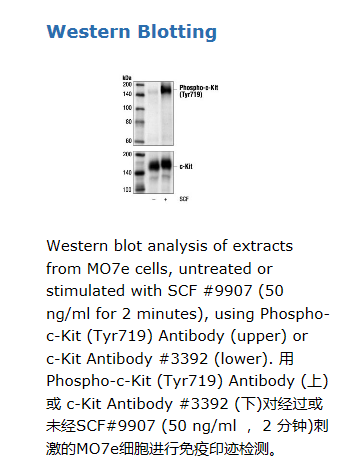The height and width of the screenshot is (475, 360).
Task: Click the Chinese phrase '细胞进行免疫印迹检测'
Action: [194, 449]
